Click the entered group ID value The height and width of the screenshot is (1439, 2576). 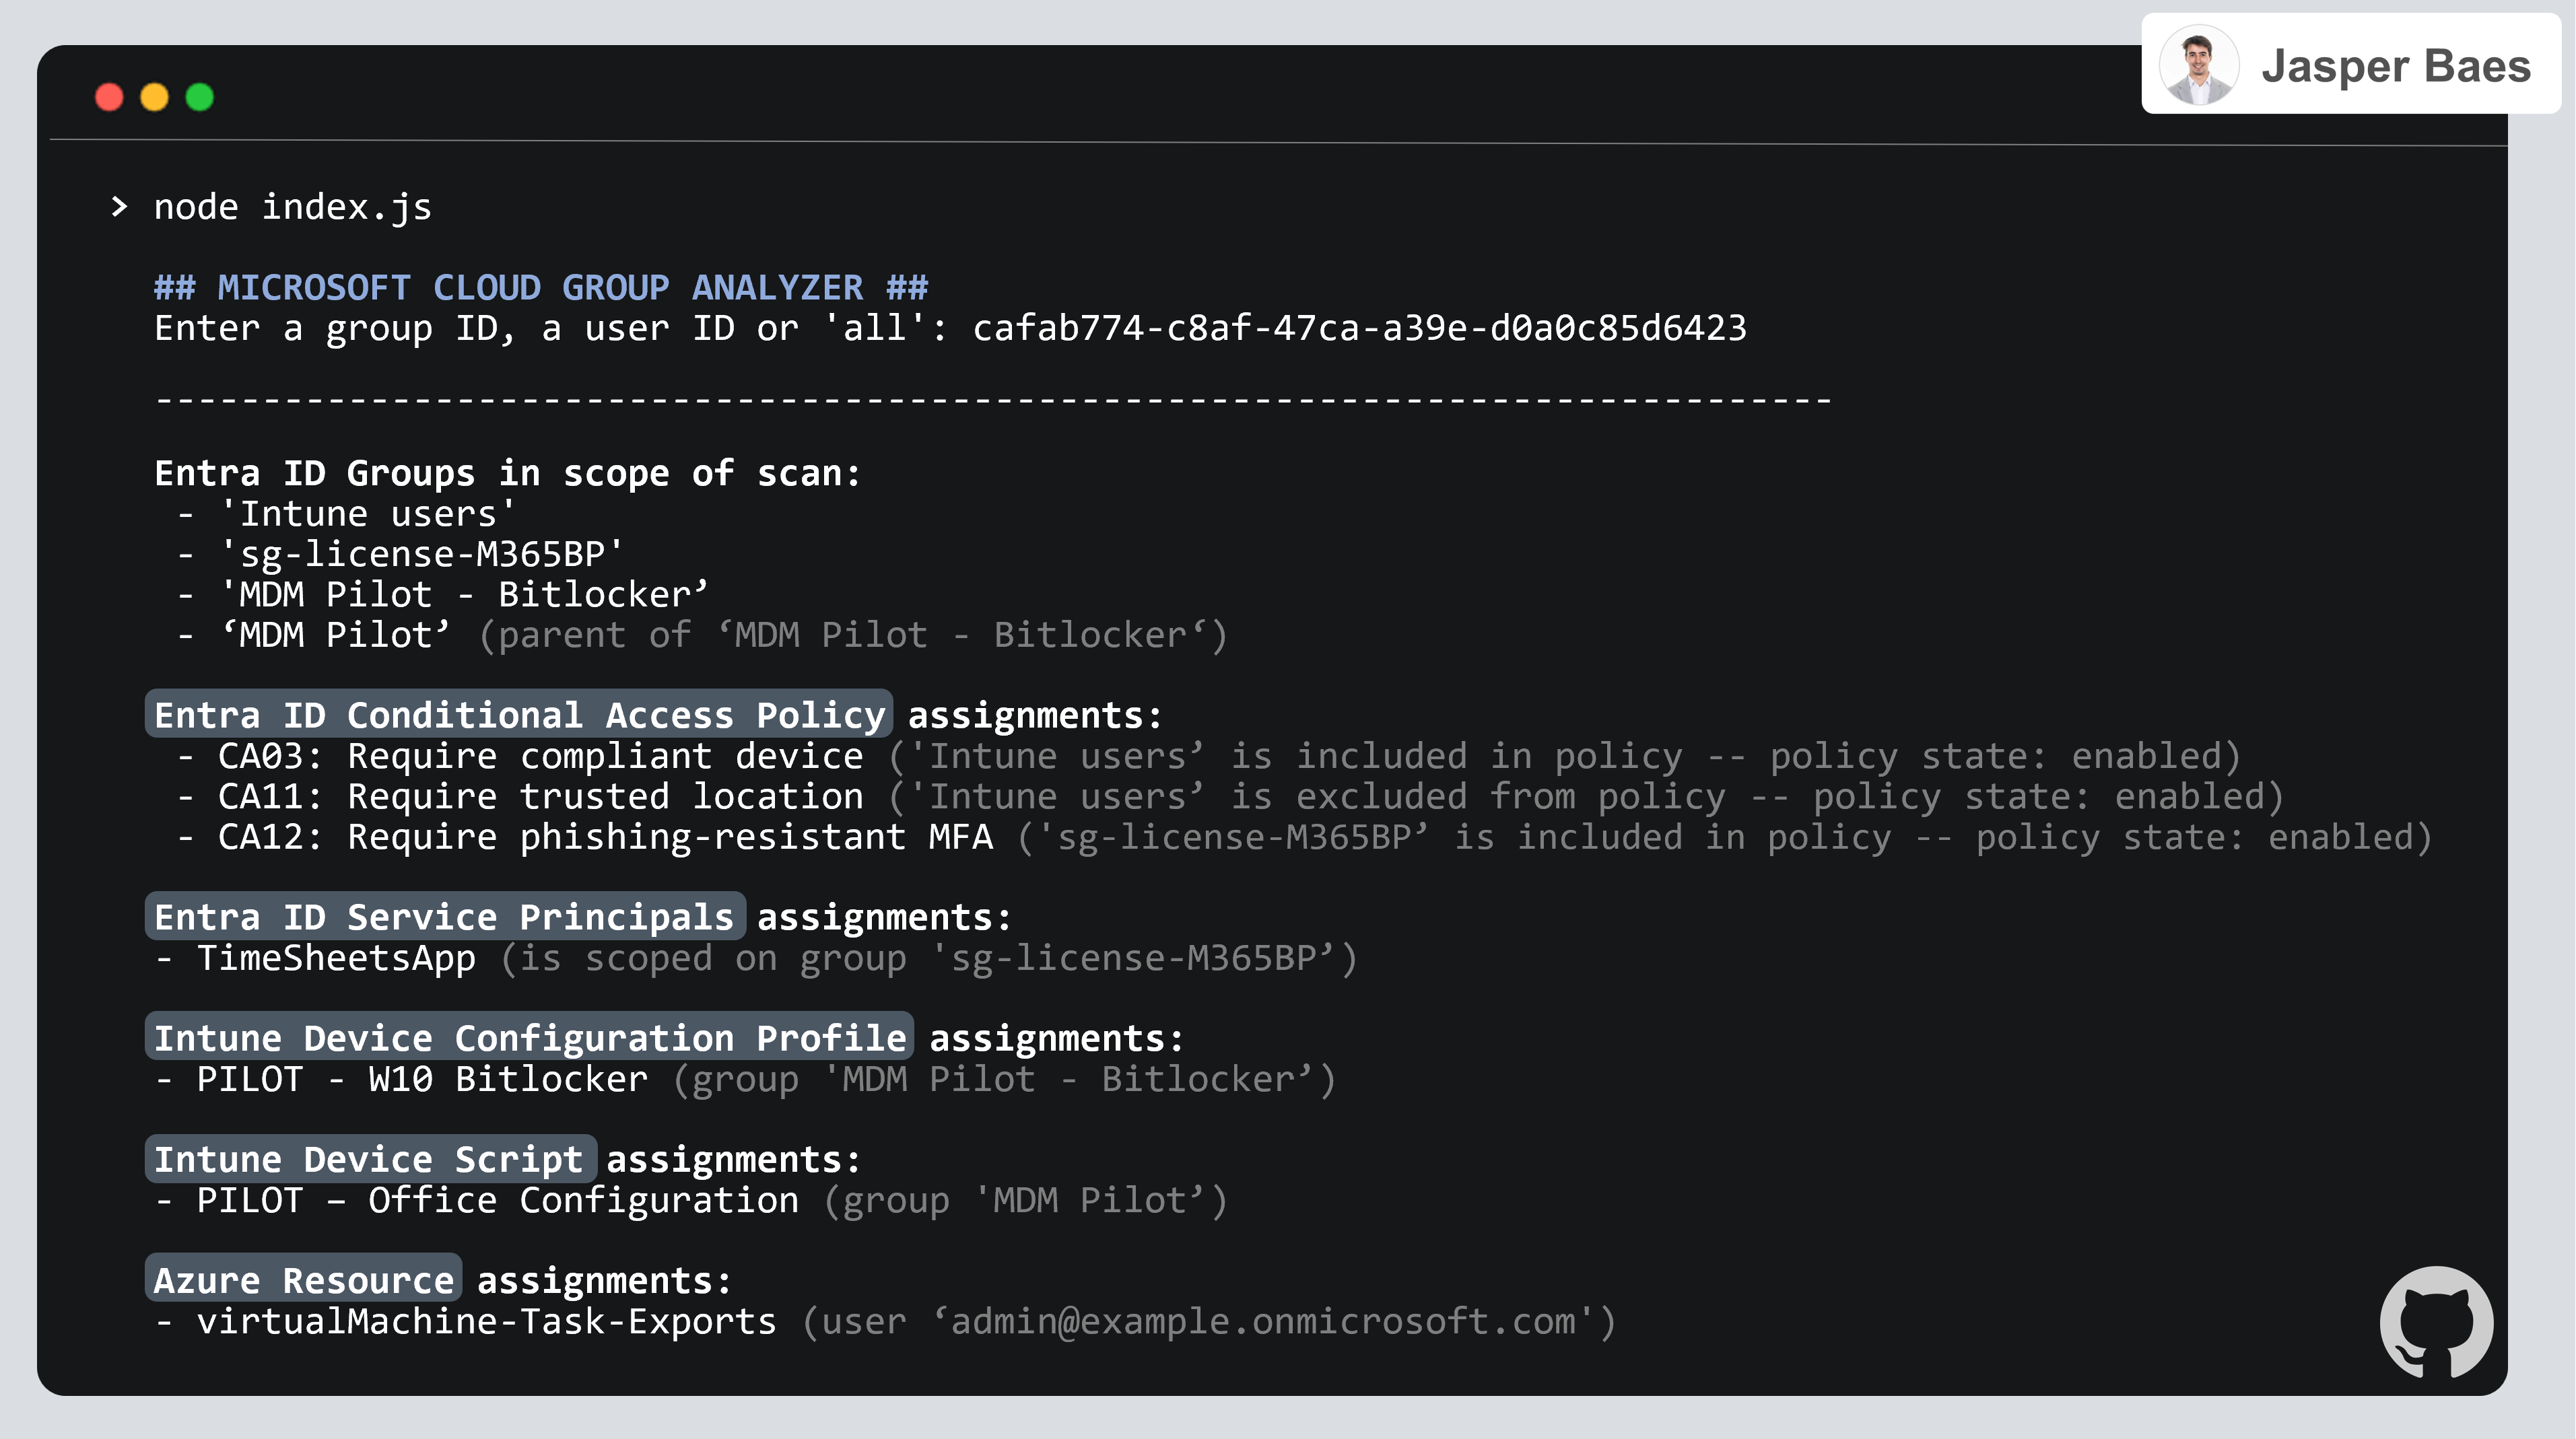coord(1359,328)
